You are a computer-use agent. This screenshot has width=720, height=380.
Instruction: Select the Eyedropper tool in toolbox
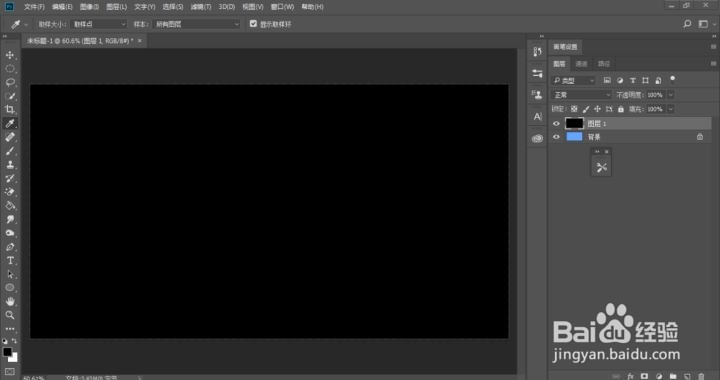coord(10,123)
